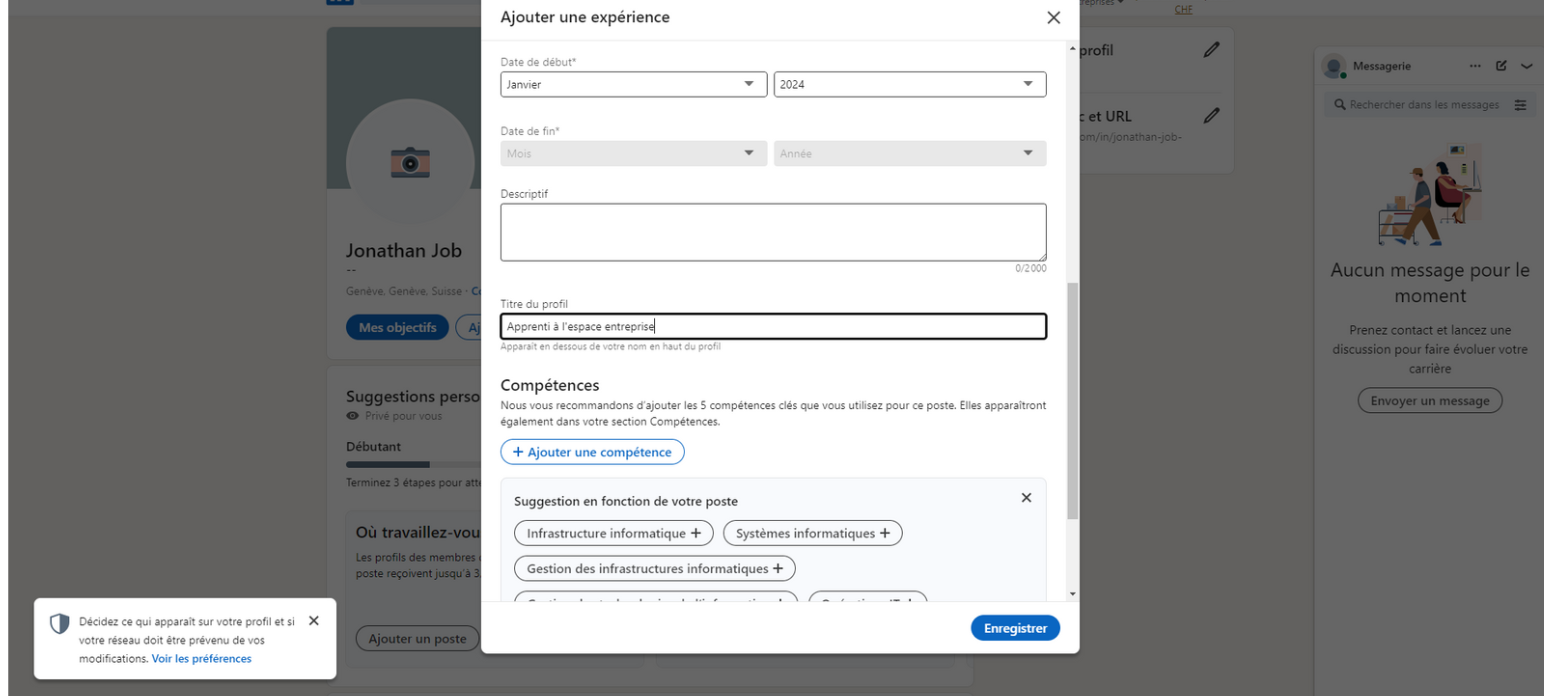Click Ajouter une compétence button
This screenshot has height=696, width=1544.
click(592, 452)
